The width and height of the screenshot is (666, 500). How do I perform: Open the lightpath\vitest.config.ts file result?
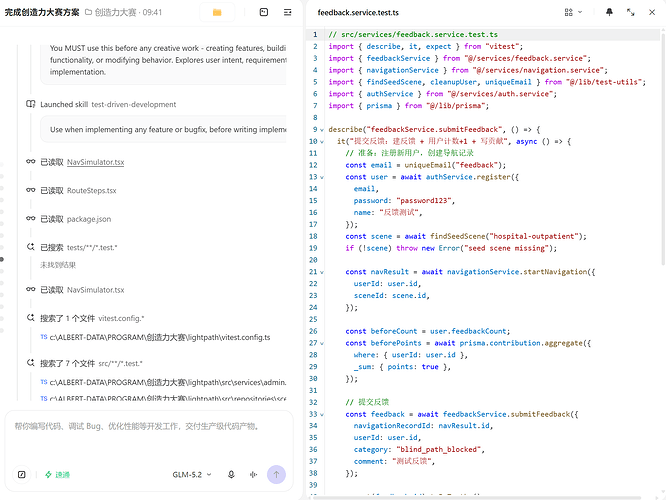pos(160,337)
